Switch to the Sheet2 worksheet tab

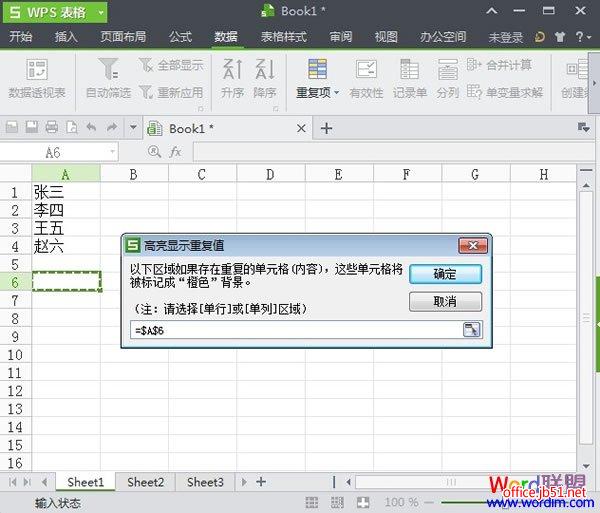click(x=146, y=482)
